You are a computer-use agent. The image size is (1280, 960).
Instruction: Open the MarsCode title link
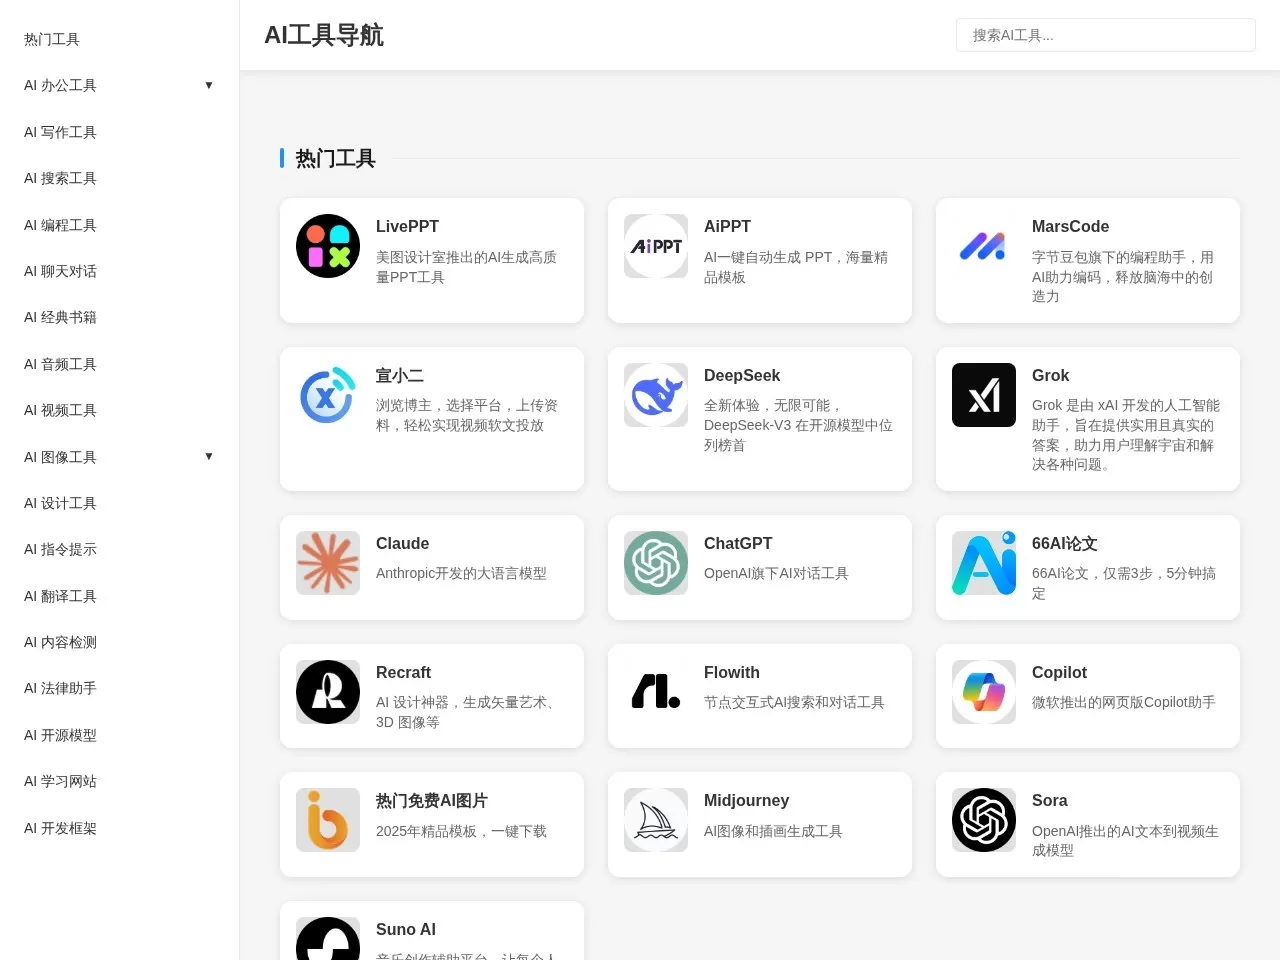pyautogui.click(x=1070, y=227)
